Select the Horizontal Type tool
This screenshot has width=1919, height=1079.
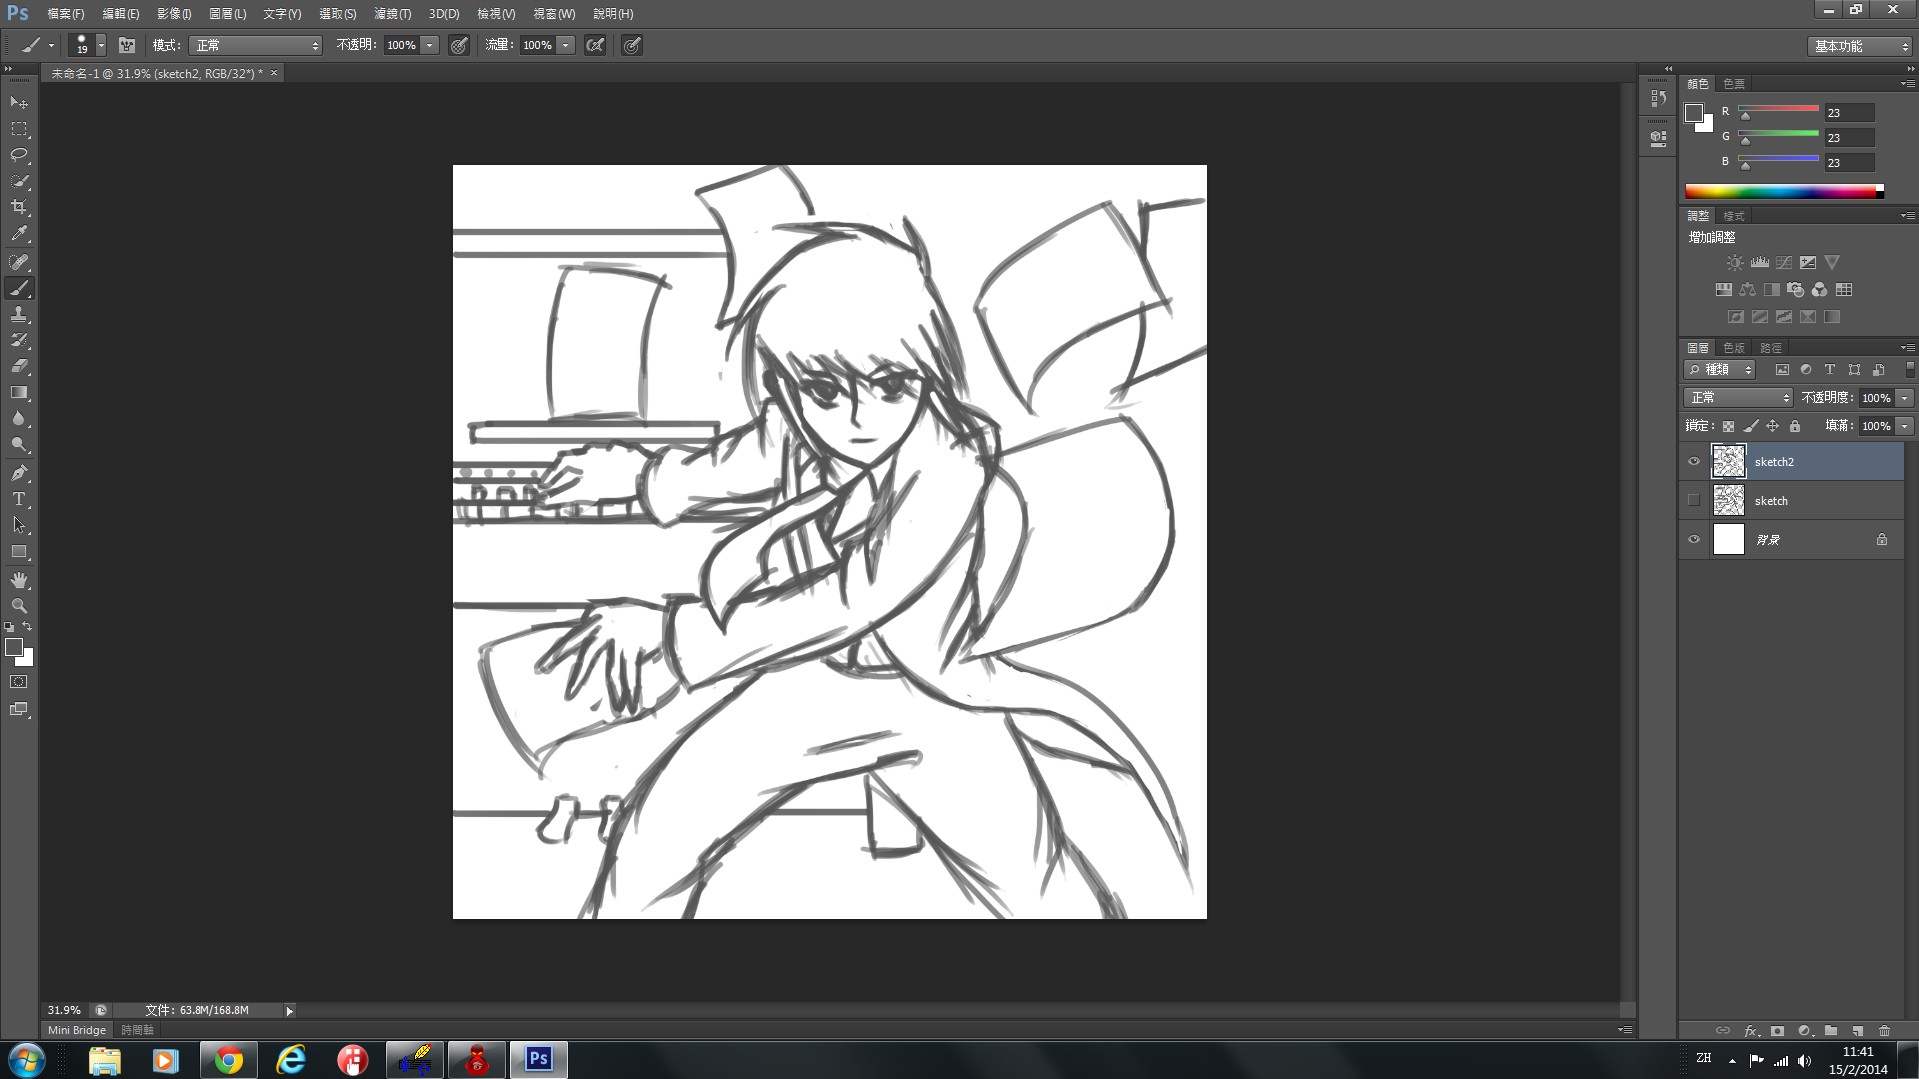(x=19, y=499)
